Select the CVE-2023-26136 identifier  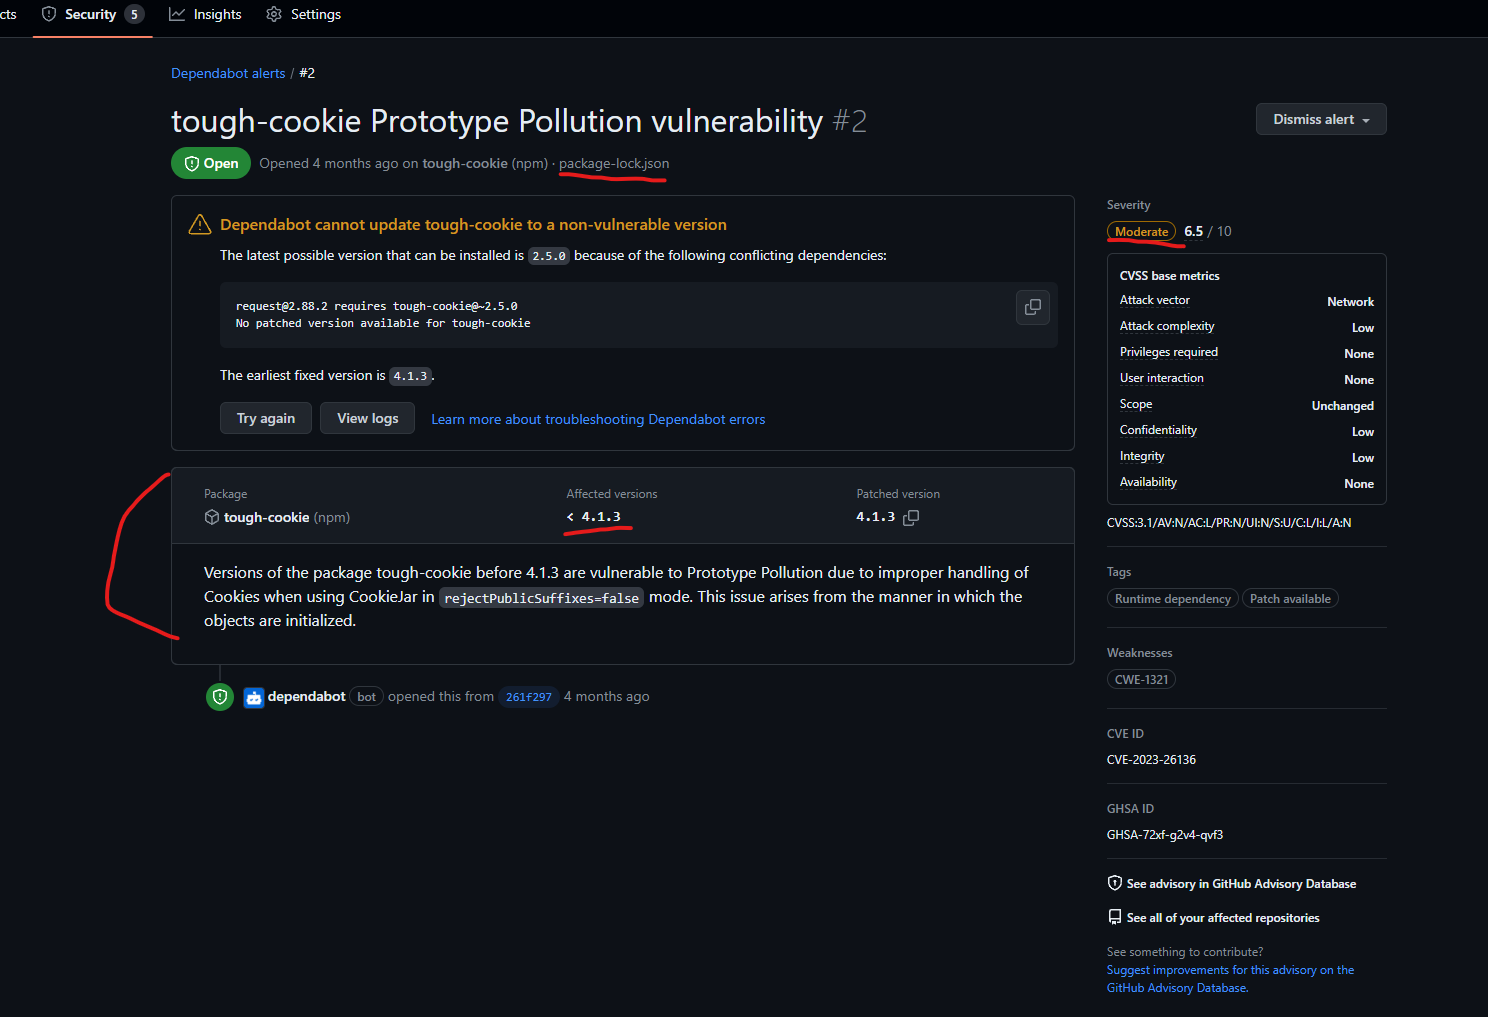[x=1151, y=760]
